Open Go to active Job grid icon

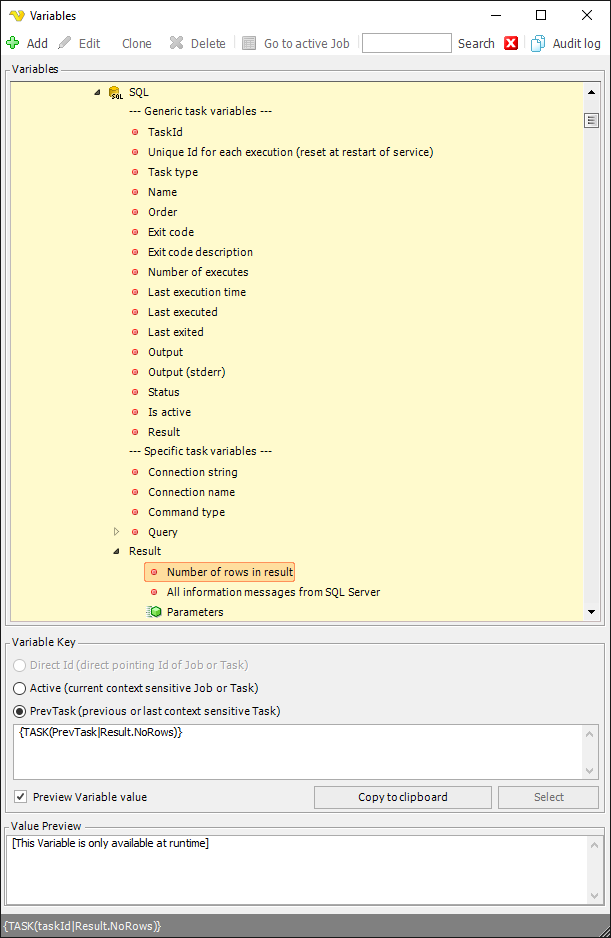pyautogui.click(x=249, y=43)
